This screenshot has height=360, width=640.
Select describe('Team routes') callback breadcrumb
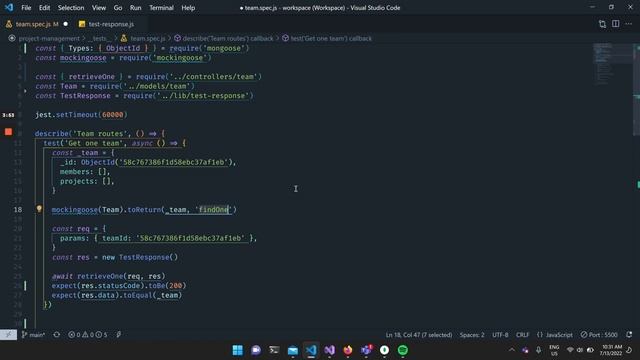(228, 38)
